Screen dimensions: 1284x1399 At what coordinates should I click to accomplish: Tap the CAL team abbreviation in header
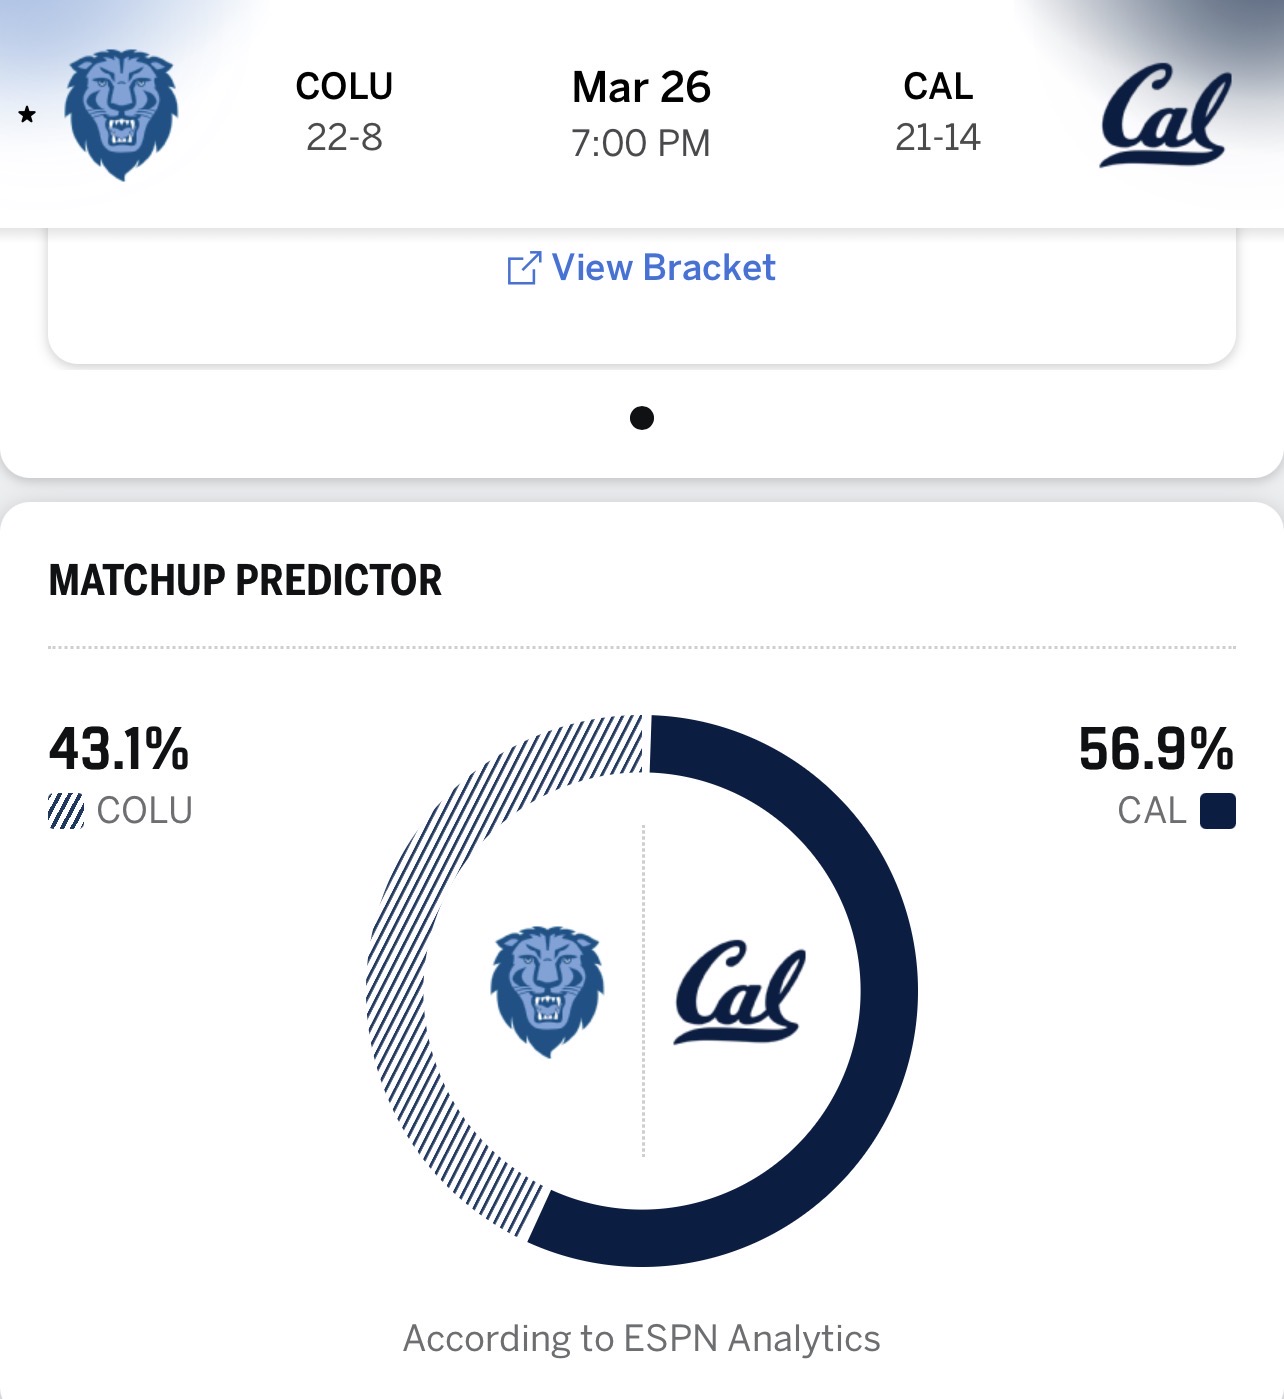[938, 87]
